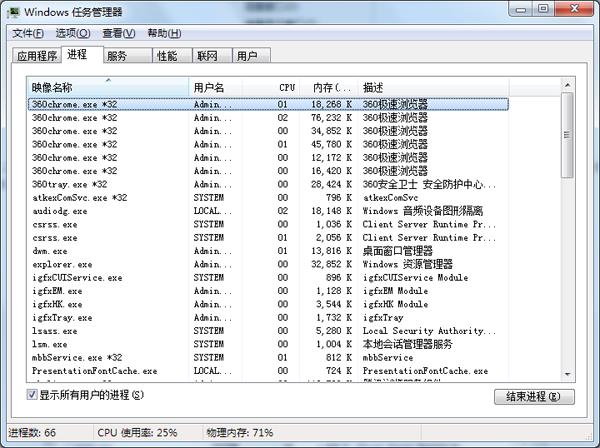This screenshot has height=448, width=600.
Task: Select the PresentationFontCache.exe process
Action: (268, 371)
